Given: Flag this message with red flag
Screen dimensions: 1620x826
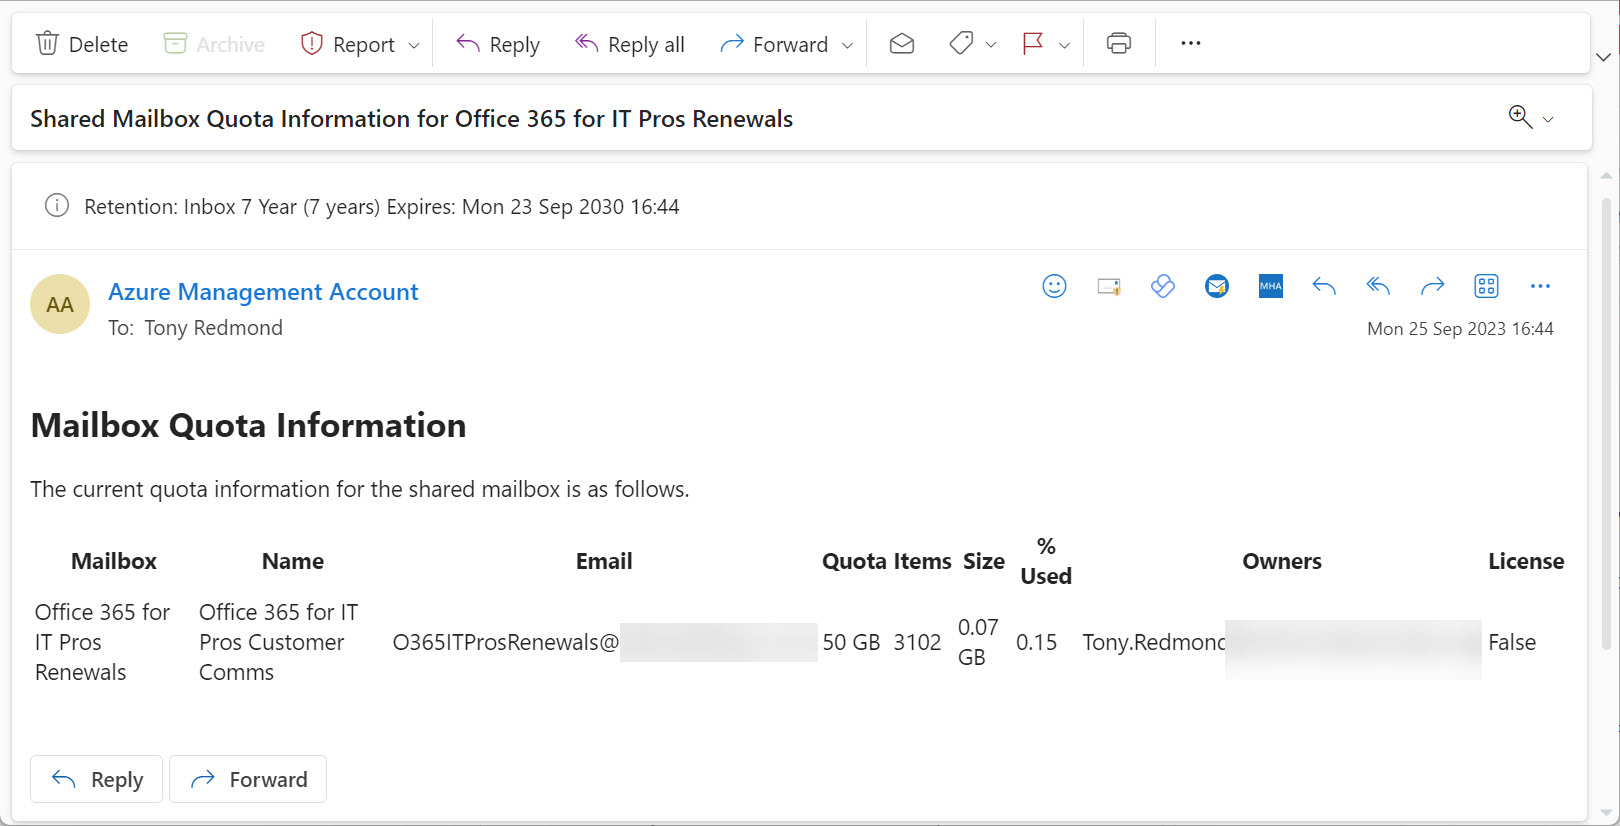Looking at the screenshot, I should (1033, 43).
